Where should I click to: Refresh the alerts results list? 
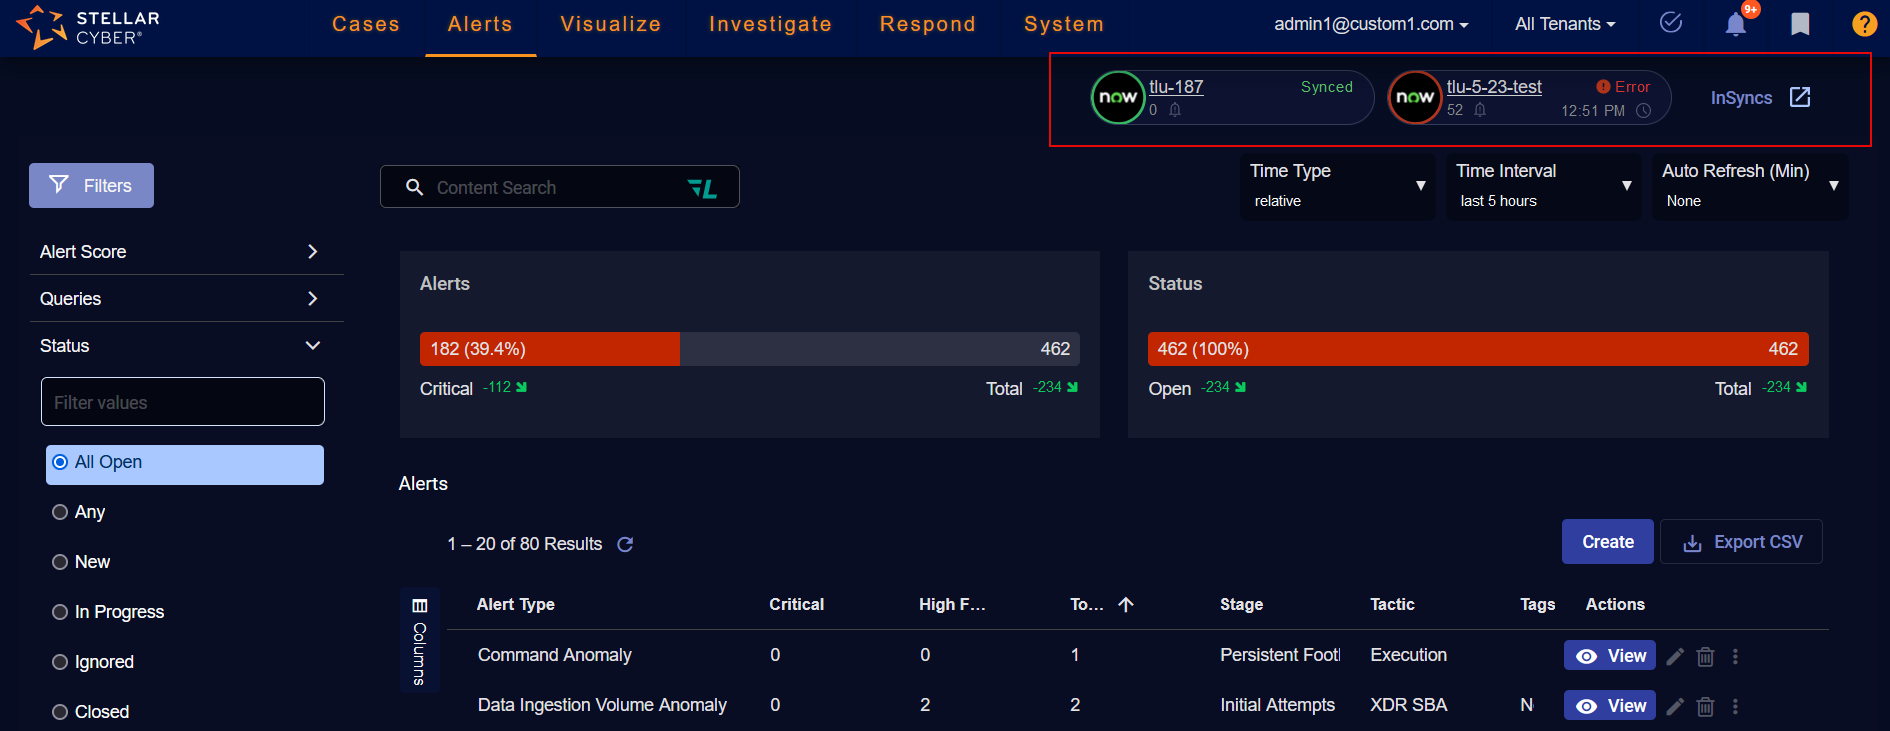625,545
